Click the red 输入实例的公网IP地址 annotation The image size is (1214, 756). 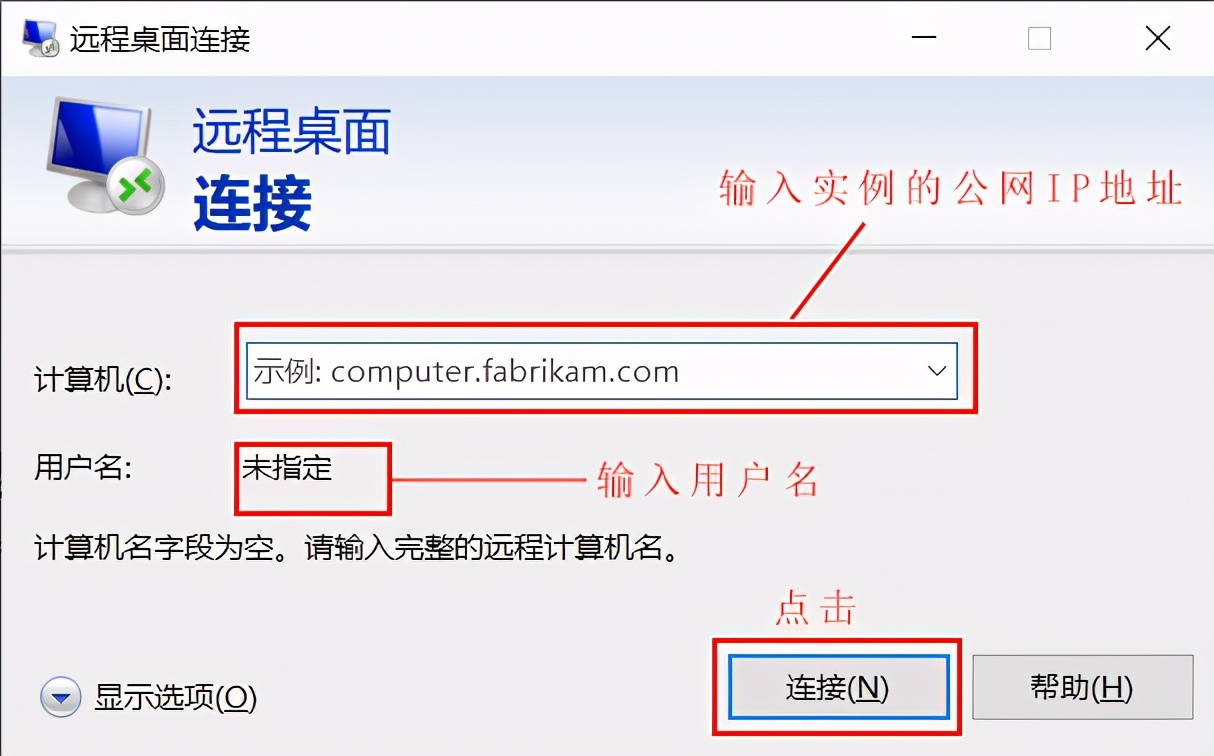pos(951,188)
